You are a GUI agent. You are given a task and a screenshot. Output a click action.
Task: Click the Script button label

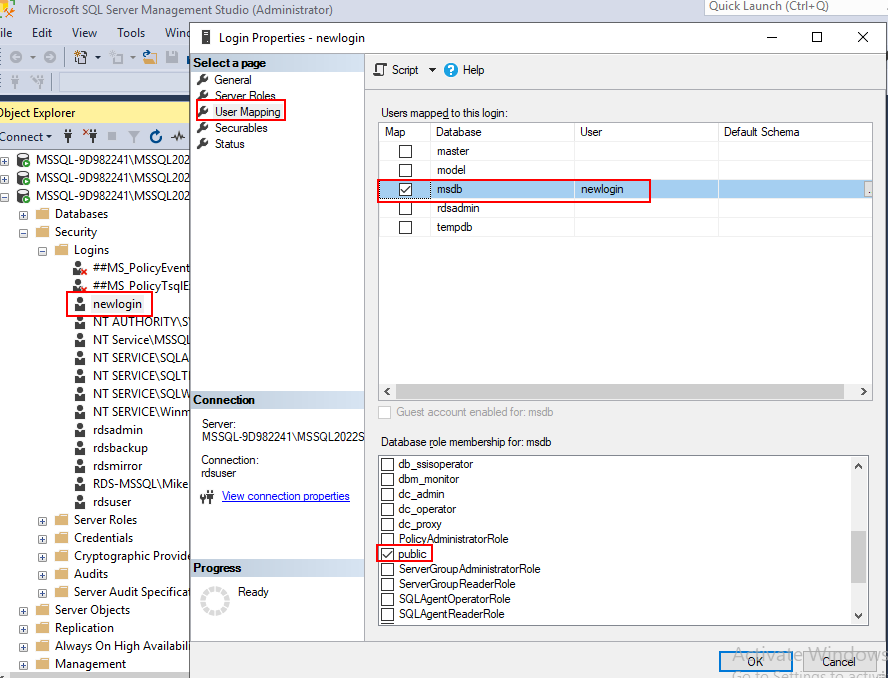click(x=405, y=70)
